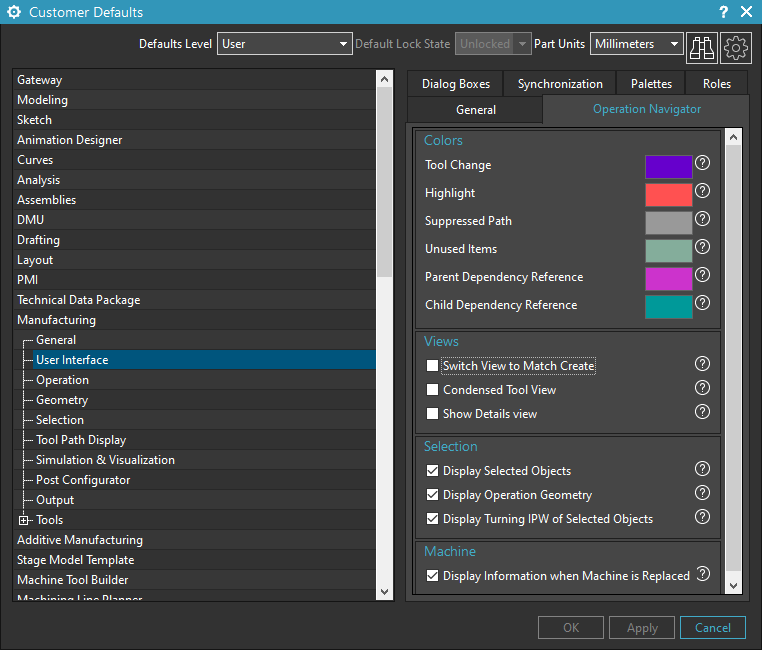Select Additive Manufacturing category
Viewport: 762px width, 650px height.
194,540
